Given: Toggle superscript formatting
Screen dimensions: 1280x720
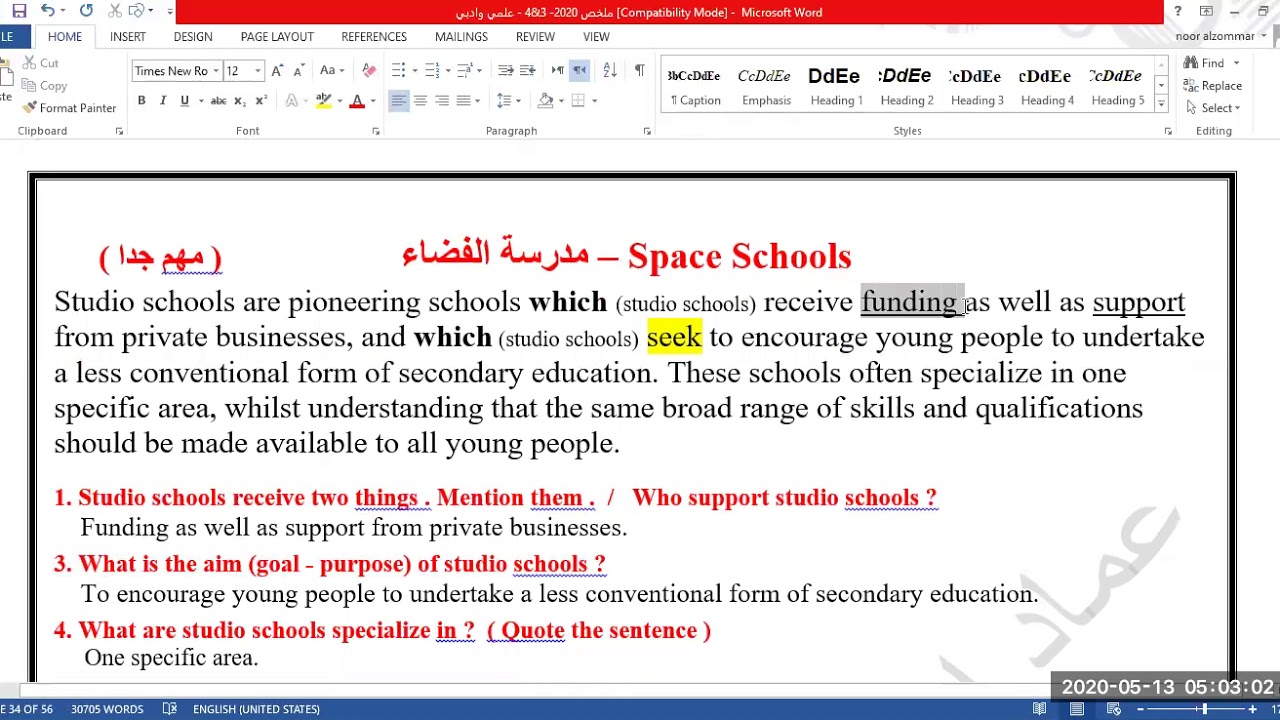Looking at the screenshot, I should tap(261, 101).
